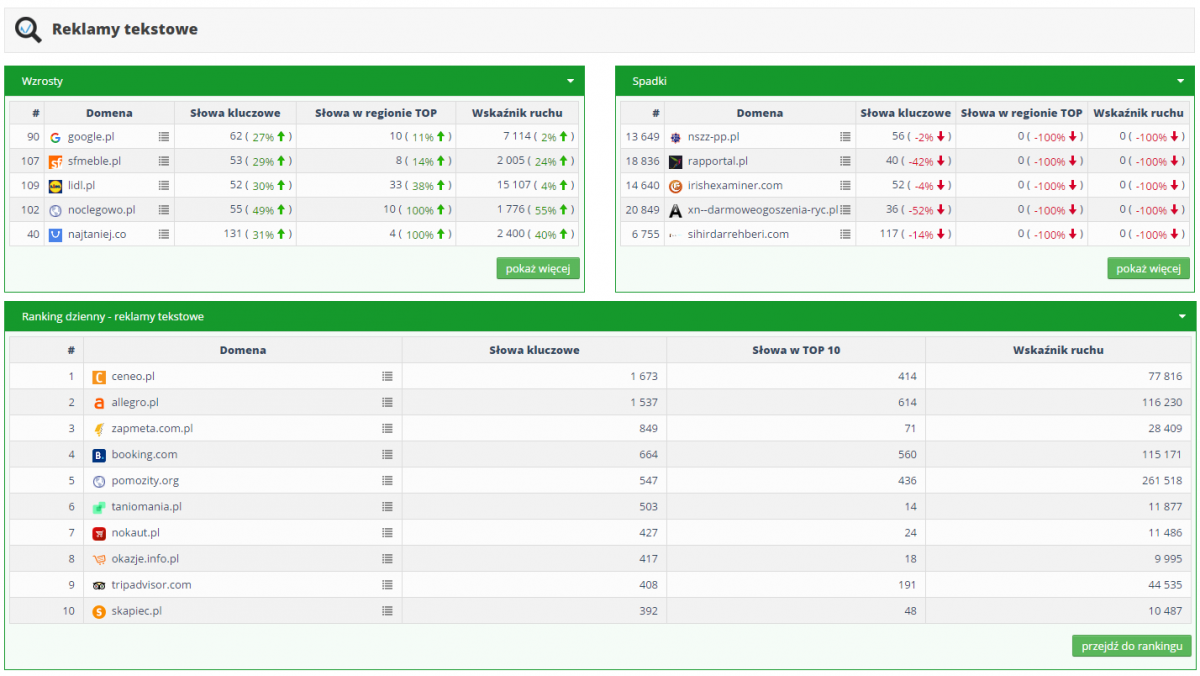This screenshot has height=676, width=1200.
Task: Collapse the Wzrosty panel with header arrow
Action: 570,81
